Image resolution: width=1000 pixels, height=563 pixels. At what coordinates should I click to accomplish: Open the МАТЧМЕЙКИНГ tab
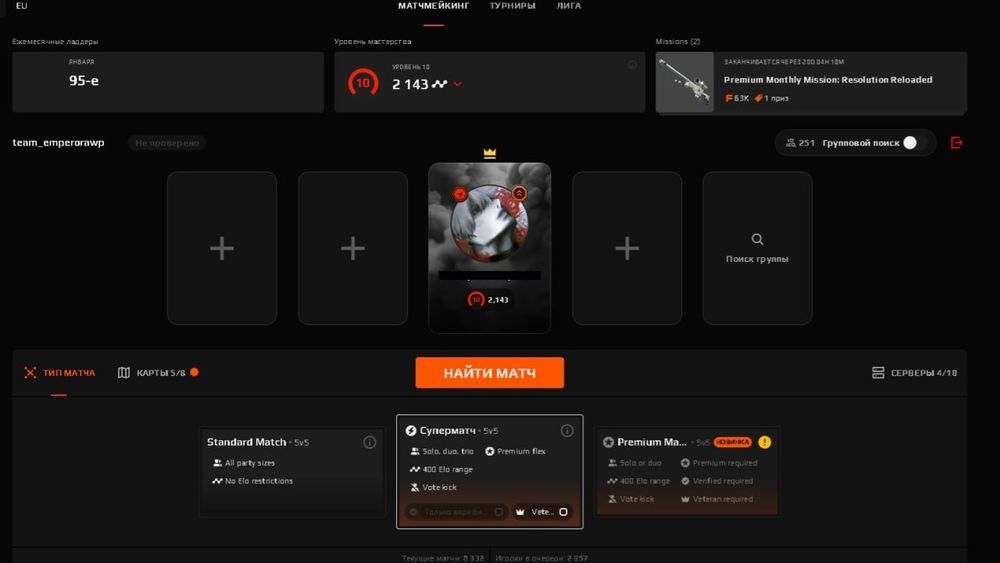[x=433, y=6]
